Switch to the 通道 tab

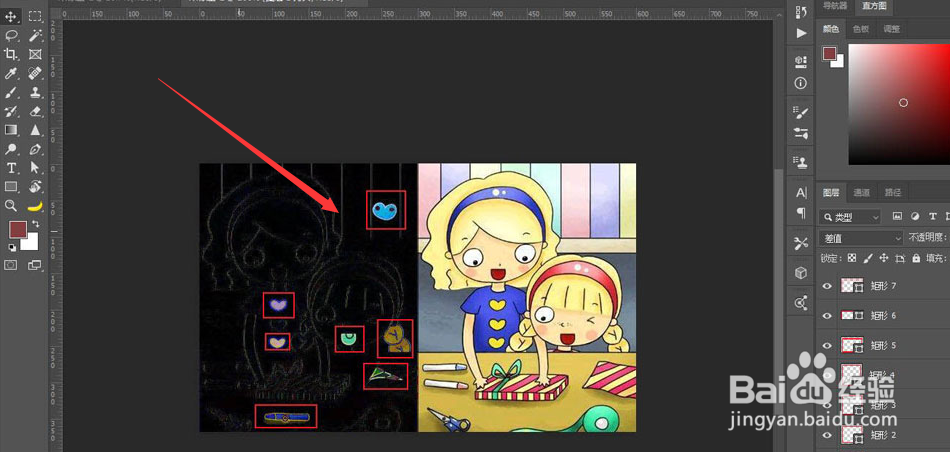862,193
